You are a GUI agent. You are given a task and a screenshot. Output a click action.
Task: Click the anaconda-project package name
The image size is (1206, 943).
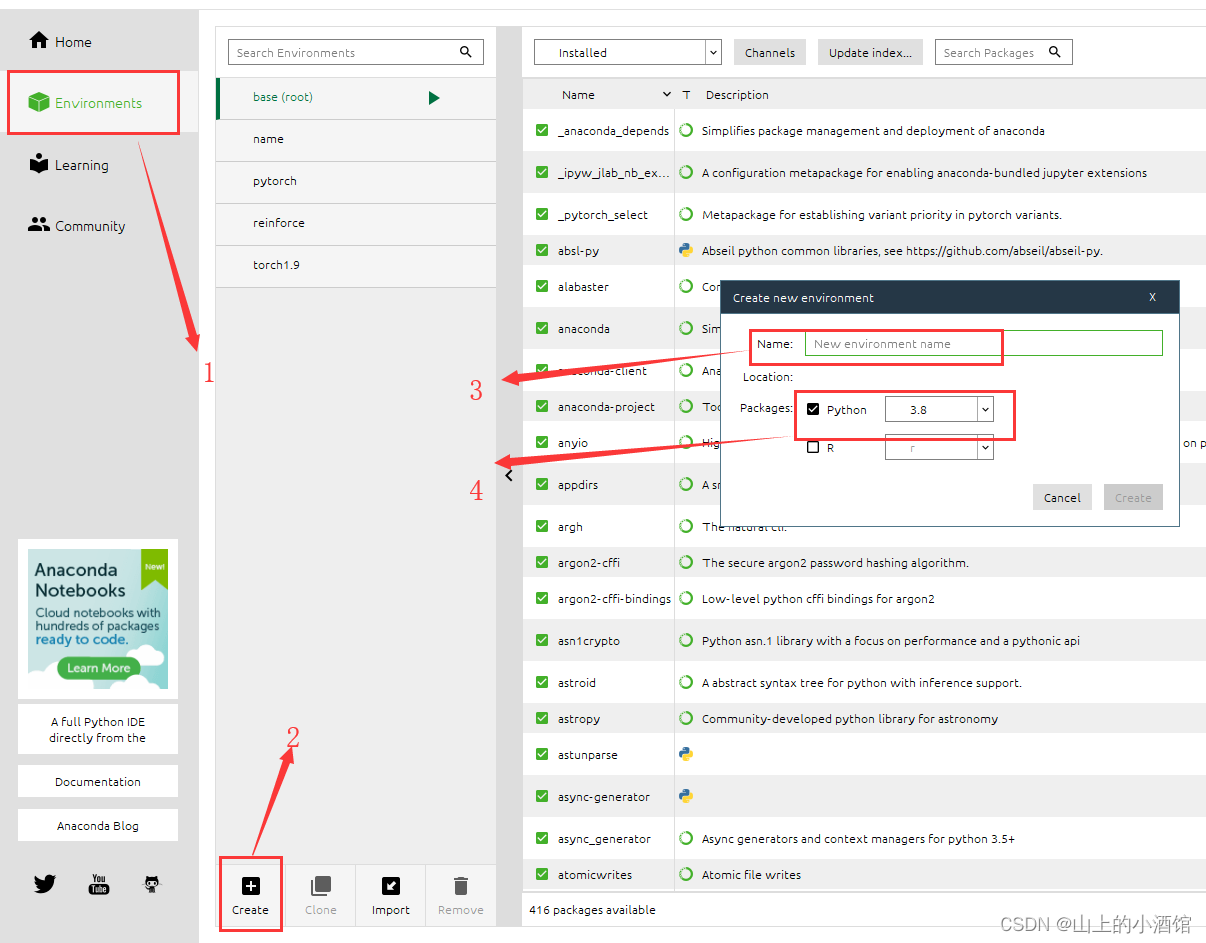tap(606, 406)
